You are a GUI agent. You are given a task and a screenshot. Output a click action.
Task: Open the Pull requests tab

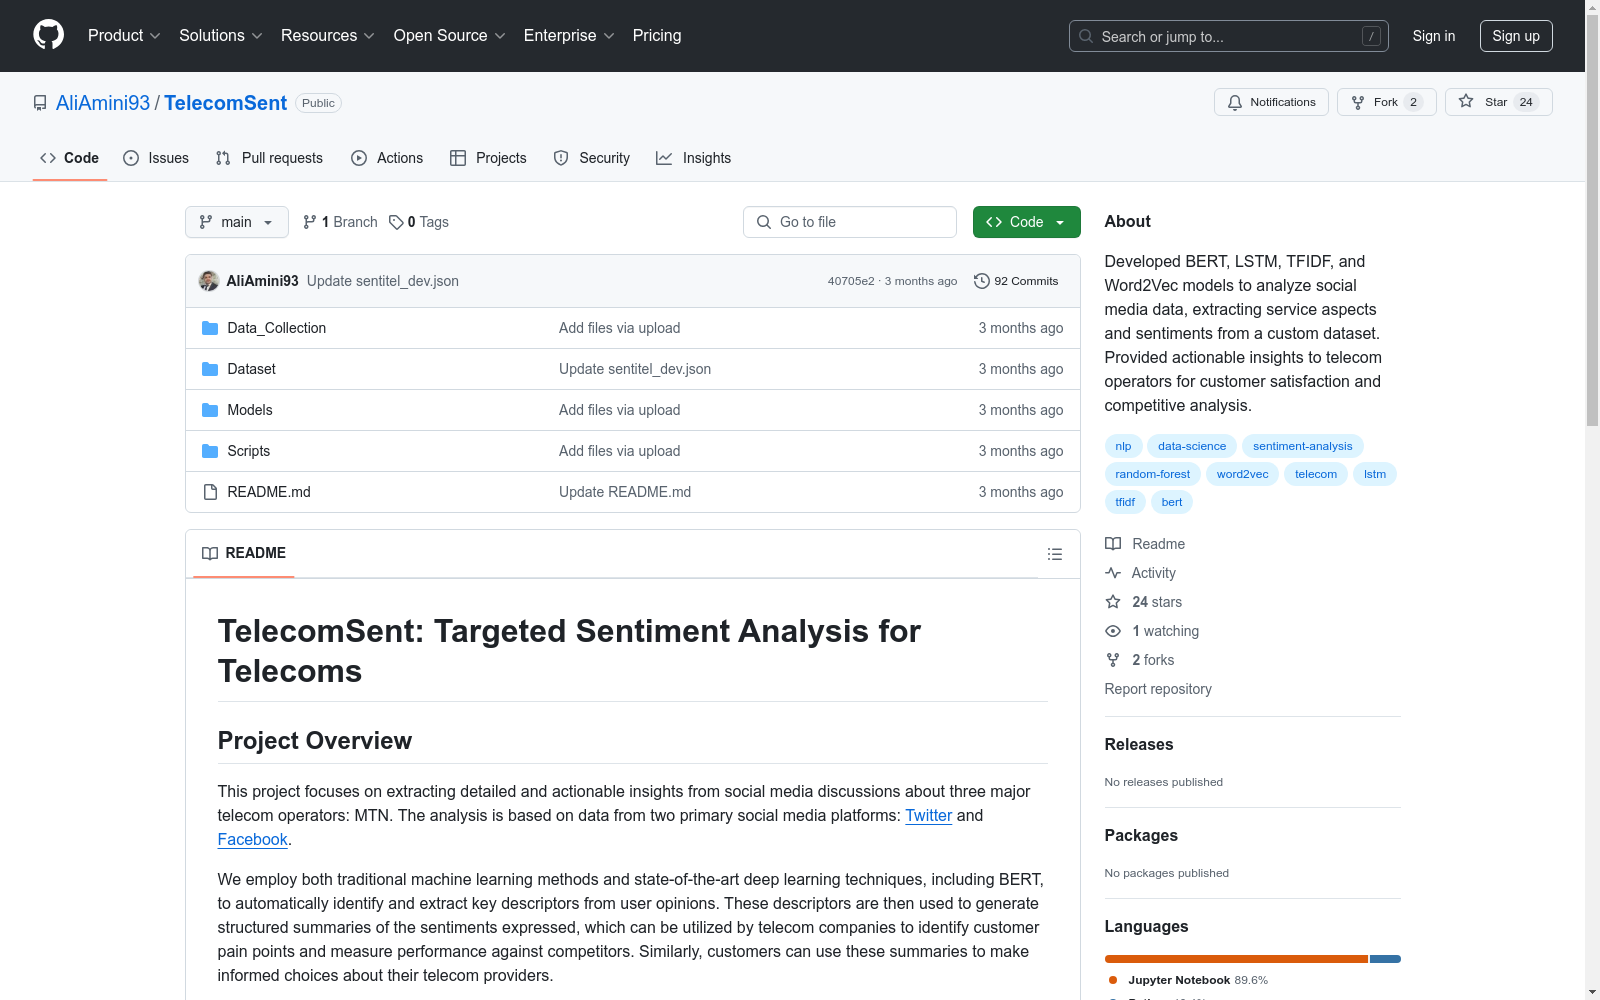tap(269, 158)
